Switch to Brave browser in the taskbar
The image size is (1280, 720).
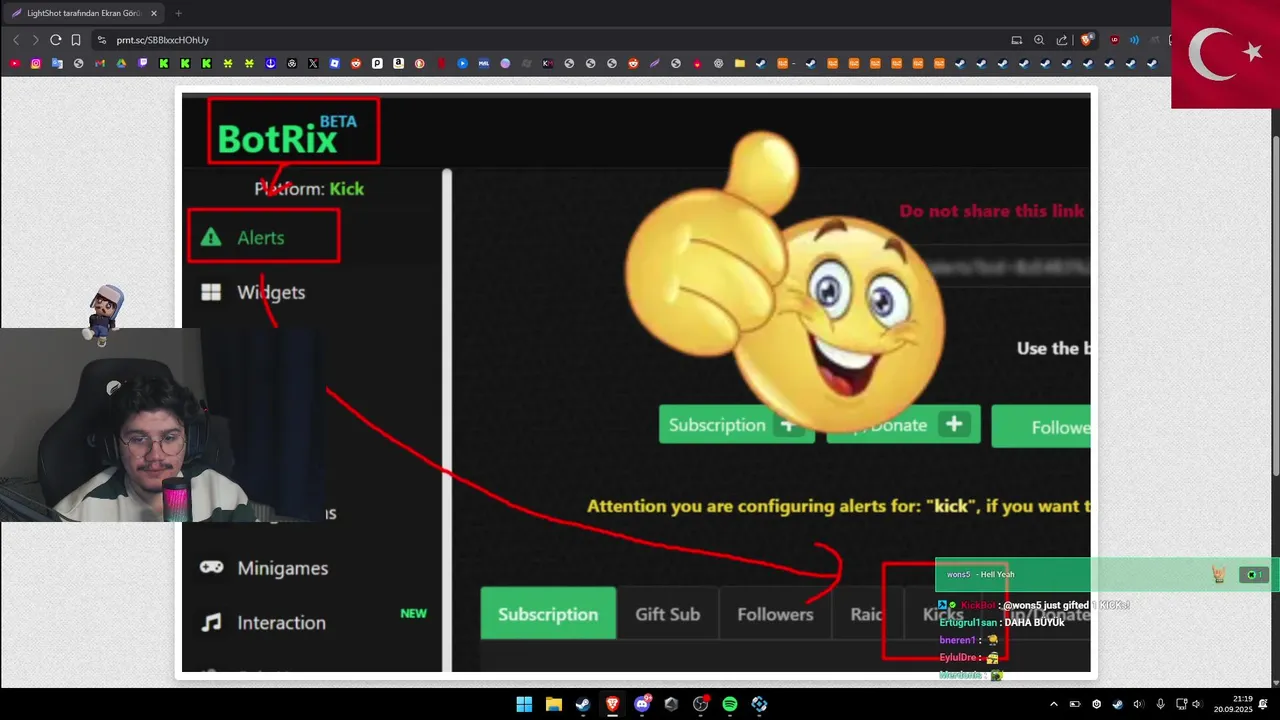[x=612, y=704]
